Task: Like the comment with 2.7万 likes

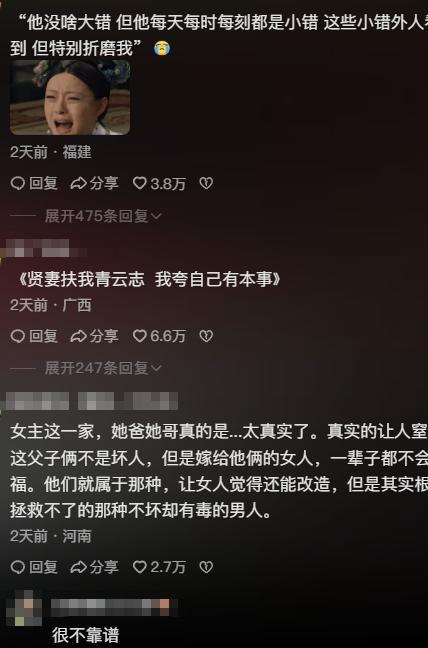Action: (x=159, y=567)
